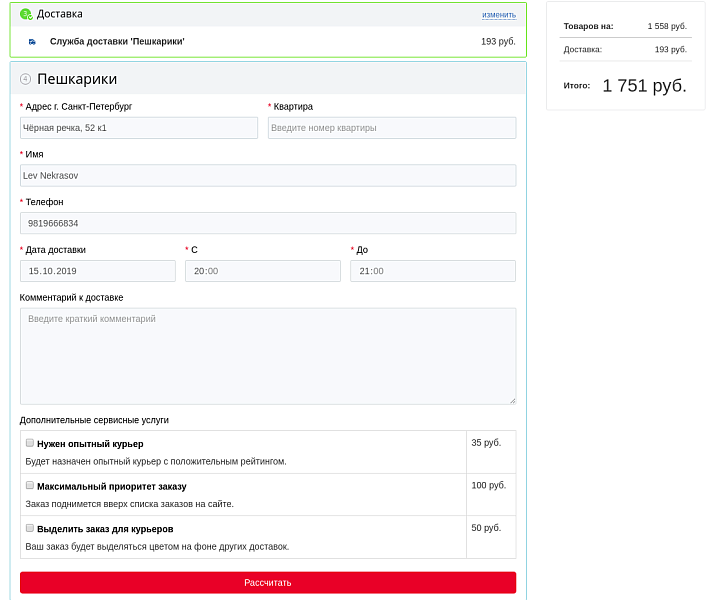Tick the Максимальный приоритет заказу checkbox
This screenshot has height=600, width=719.
30,486
